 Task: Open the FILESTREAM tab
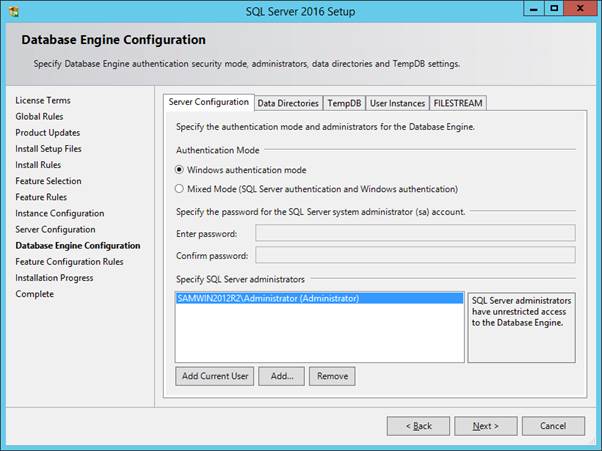coord(458,103)
